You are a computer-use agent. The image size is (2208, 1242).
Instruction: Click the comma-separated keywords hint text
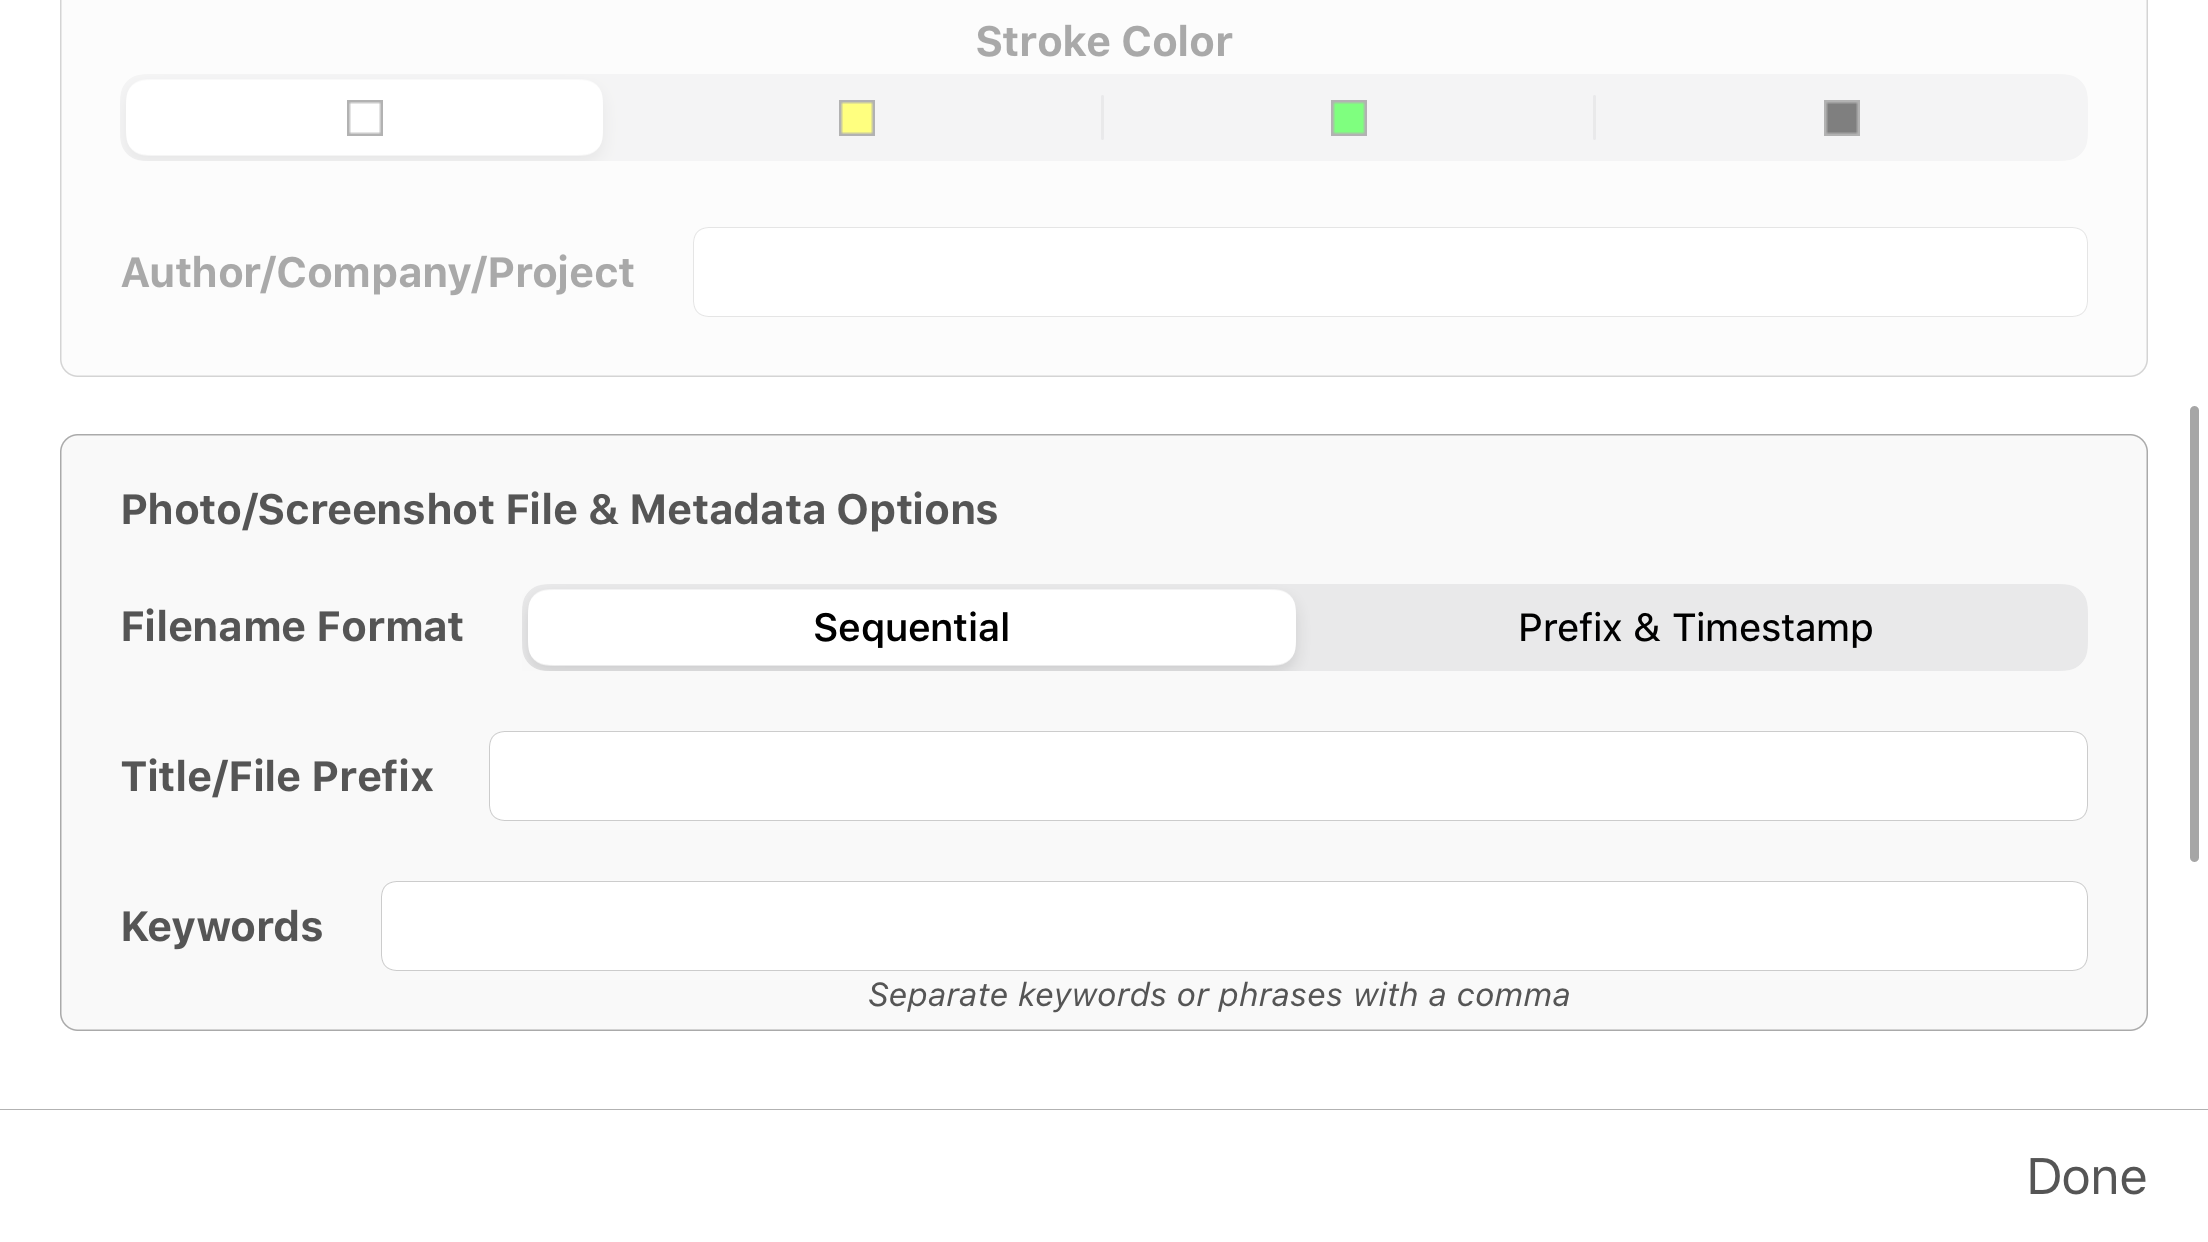coord(1218,995)
